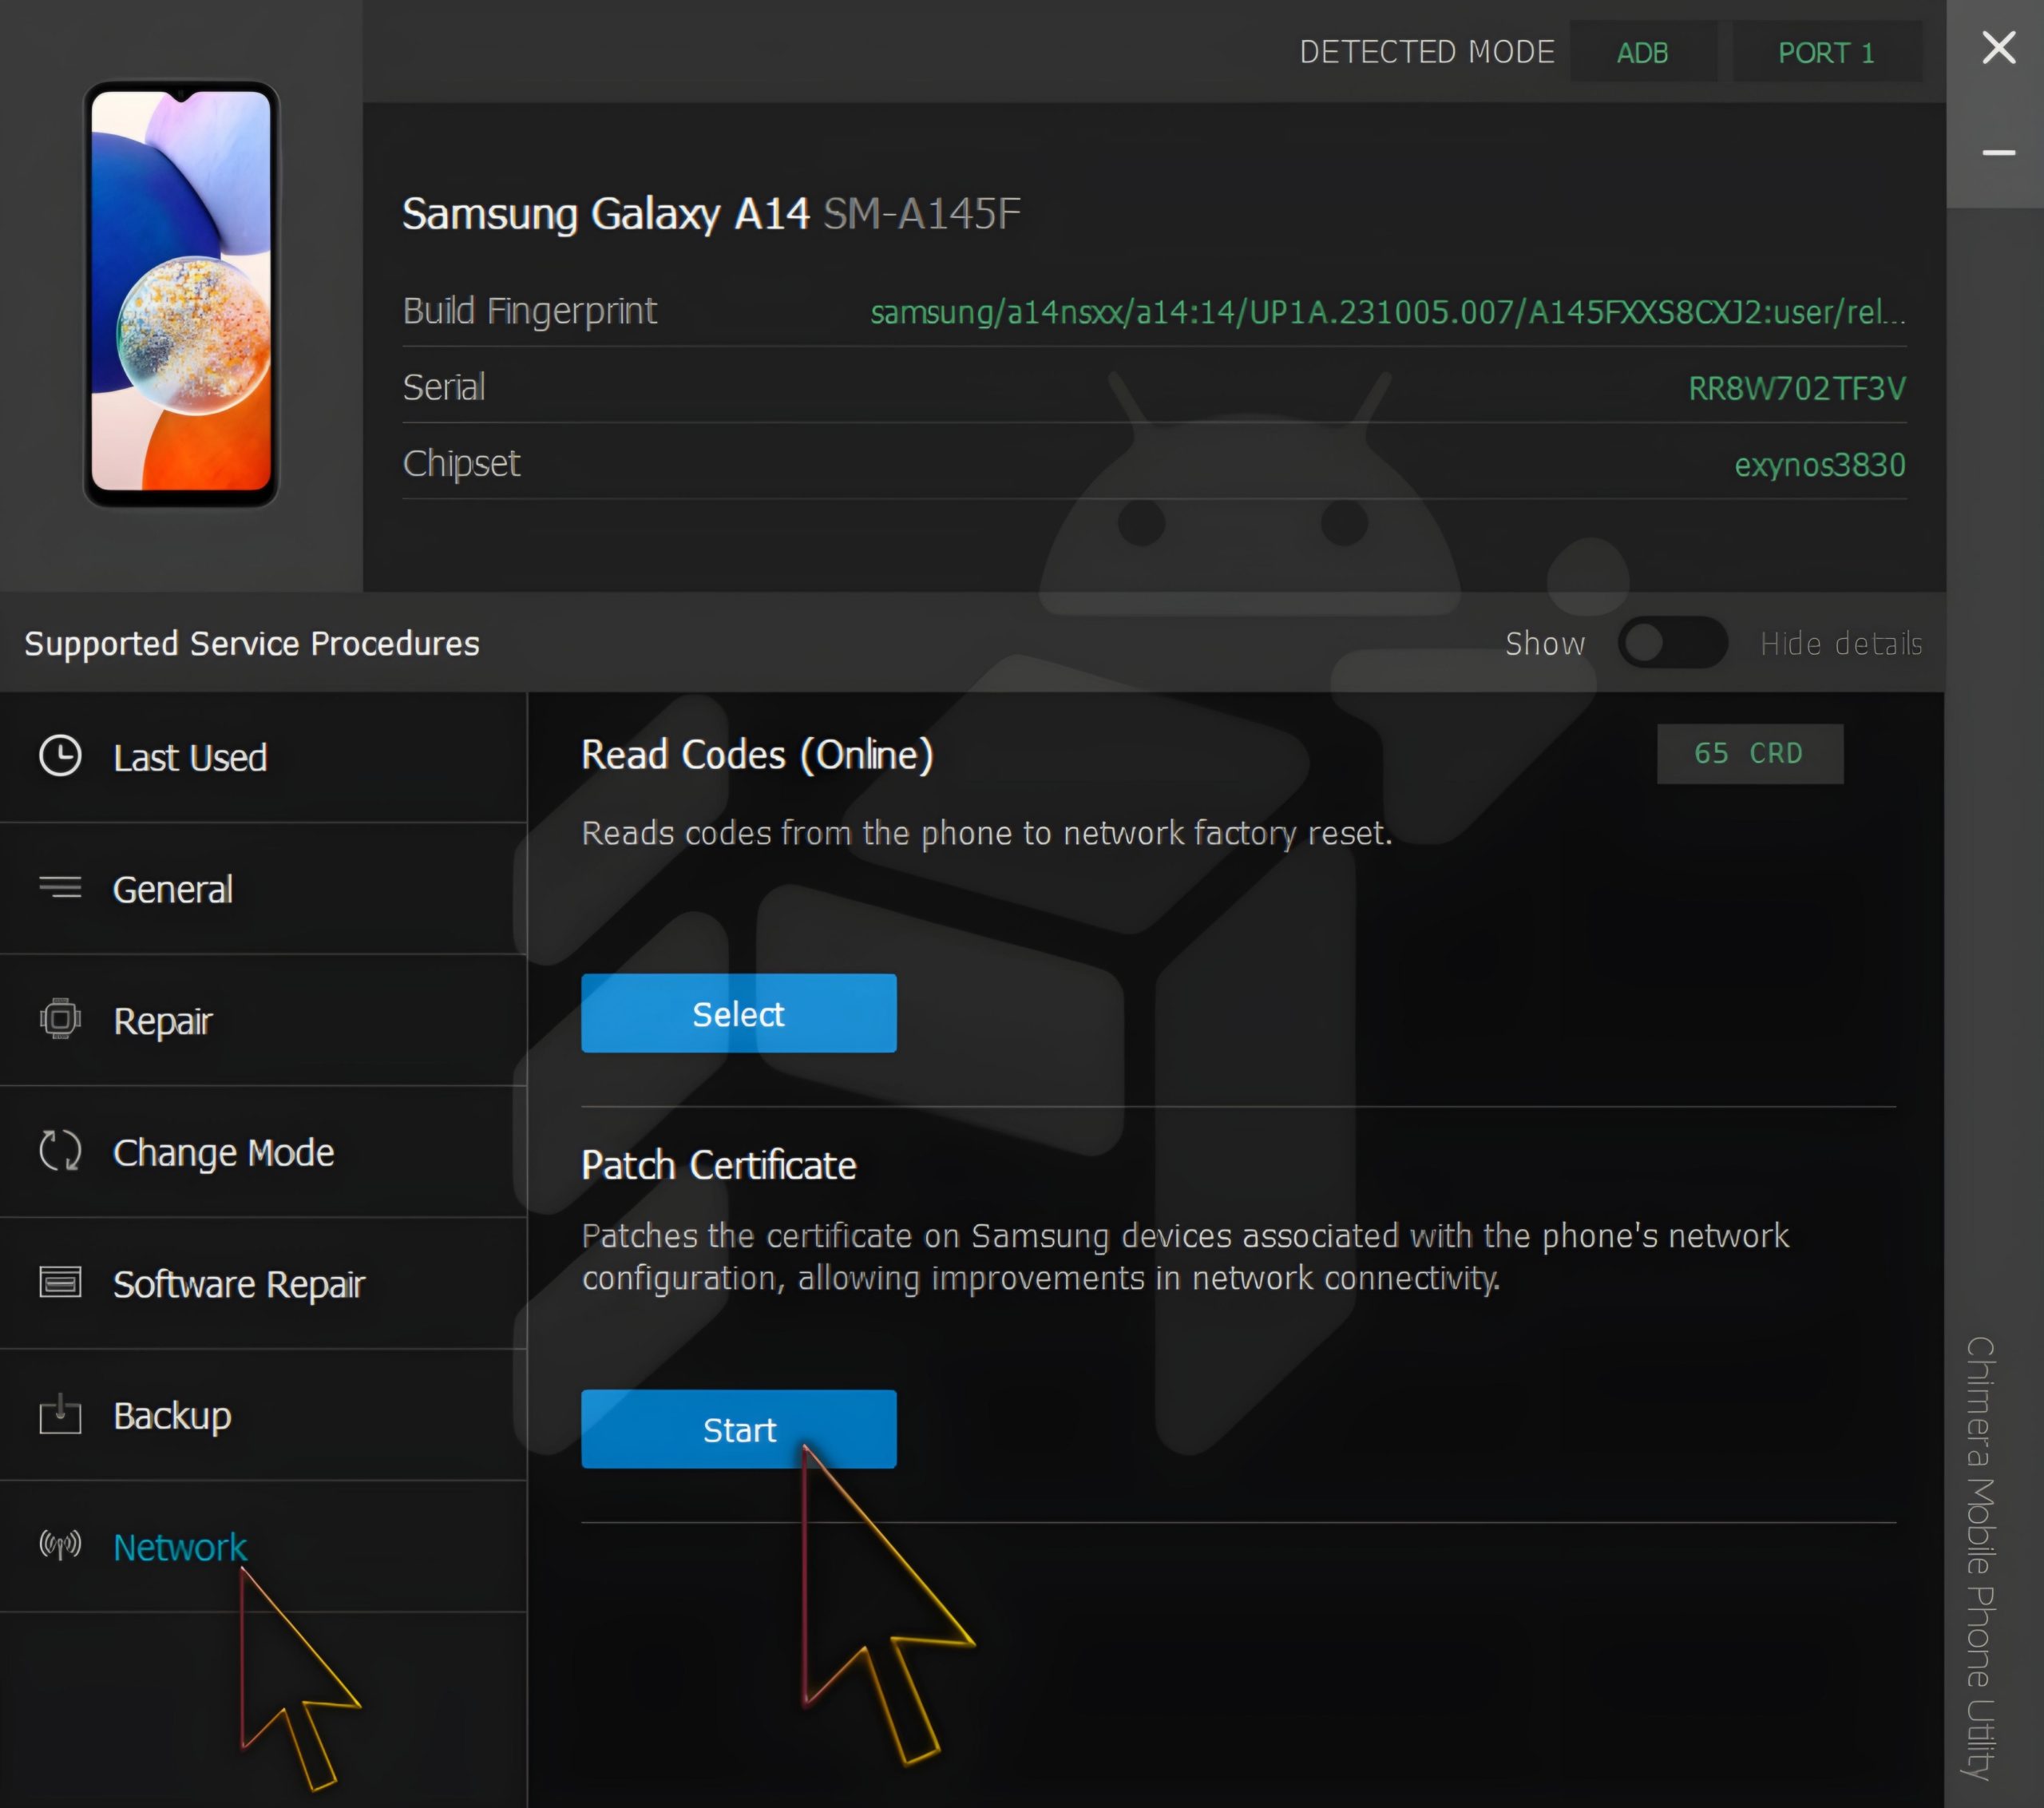Close the Chimera window

(1998, 47)
